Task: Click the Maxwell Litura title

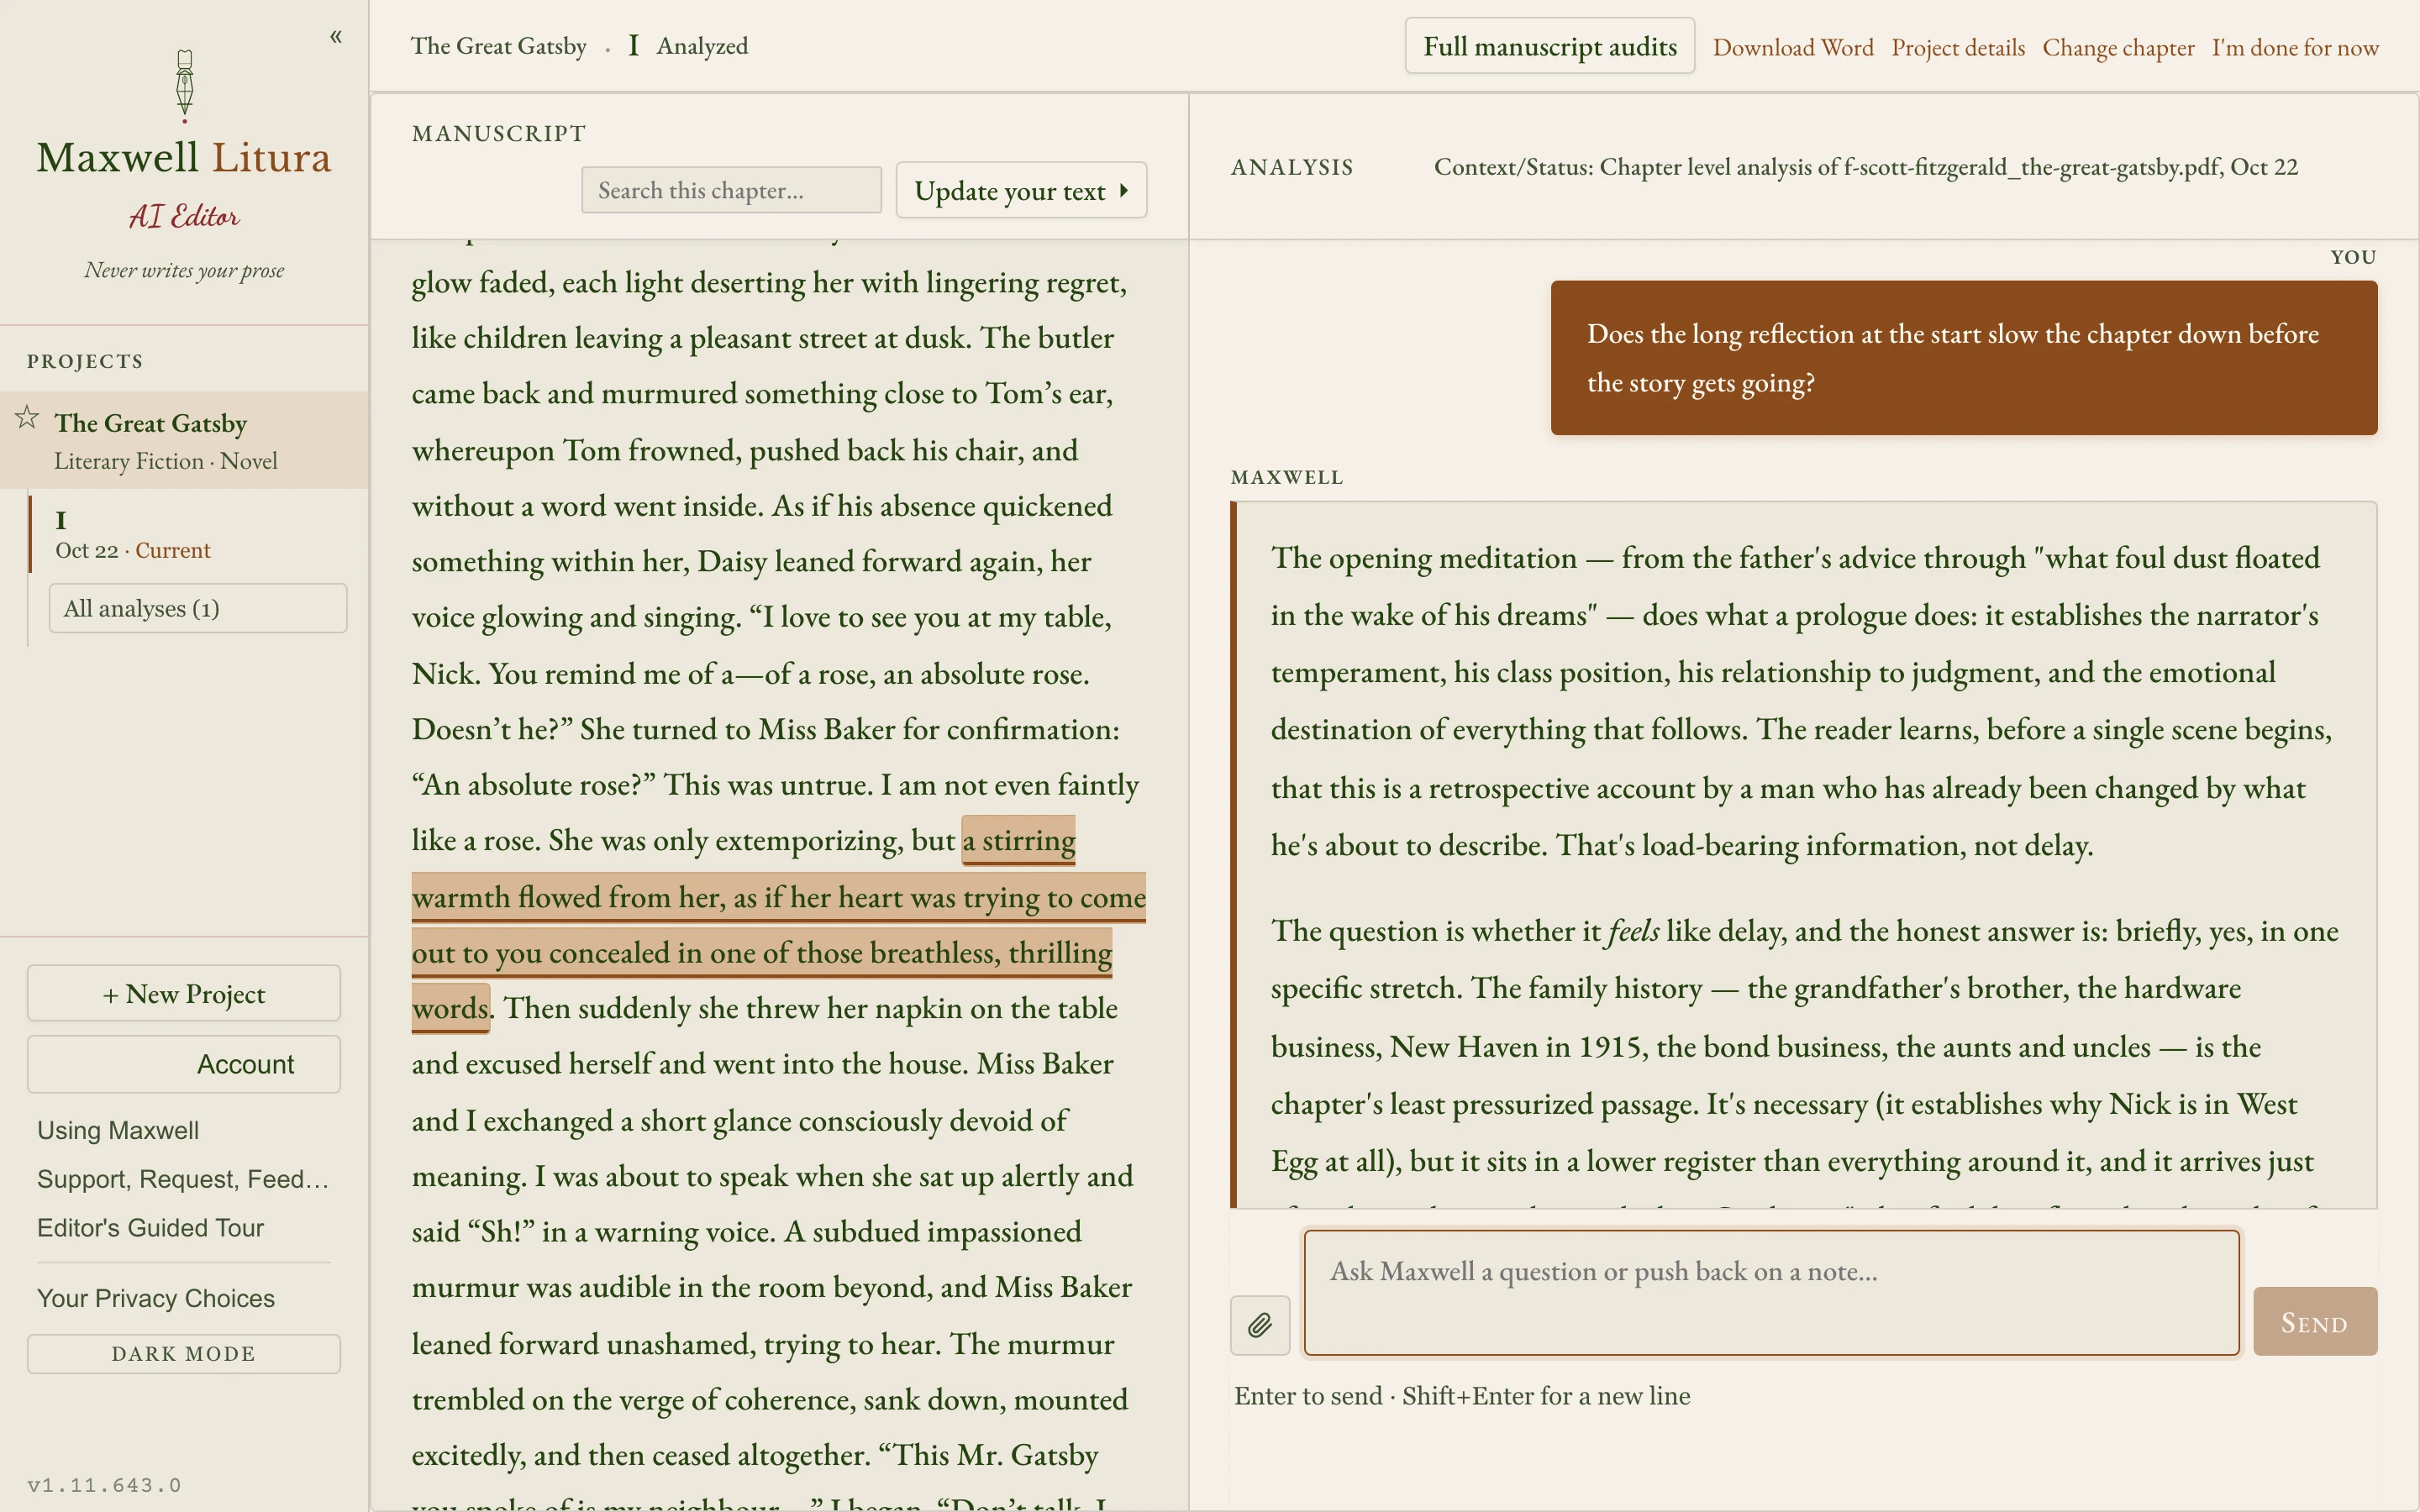Action: click(x=184, y=157)
